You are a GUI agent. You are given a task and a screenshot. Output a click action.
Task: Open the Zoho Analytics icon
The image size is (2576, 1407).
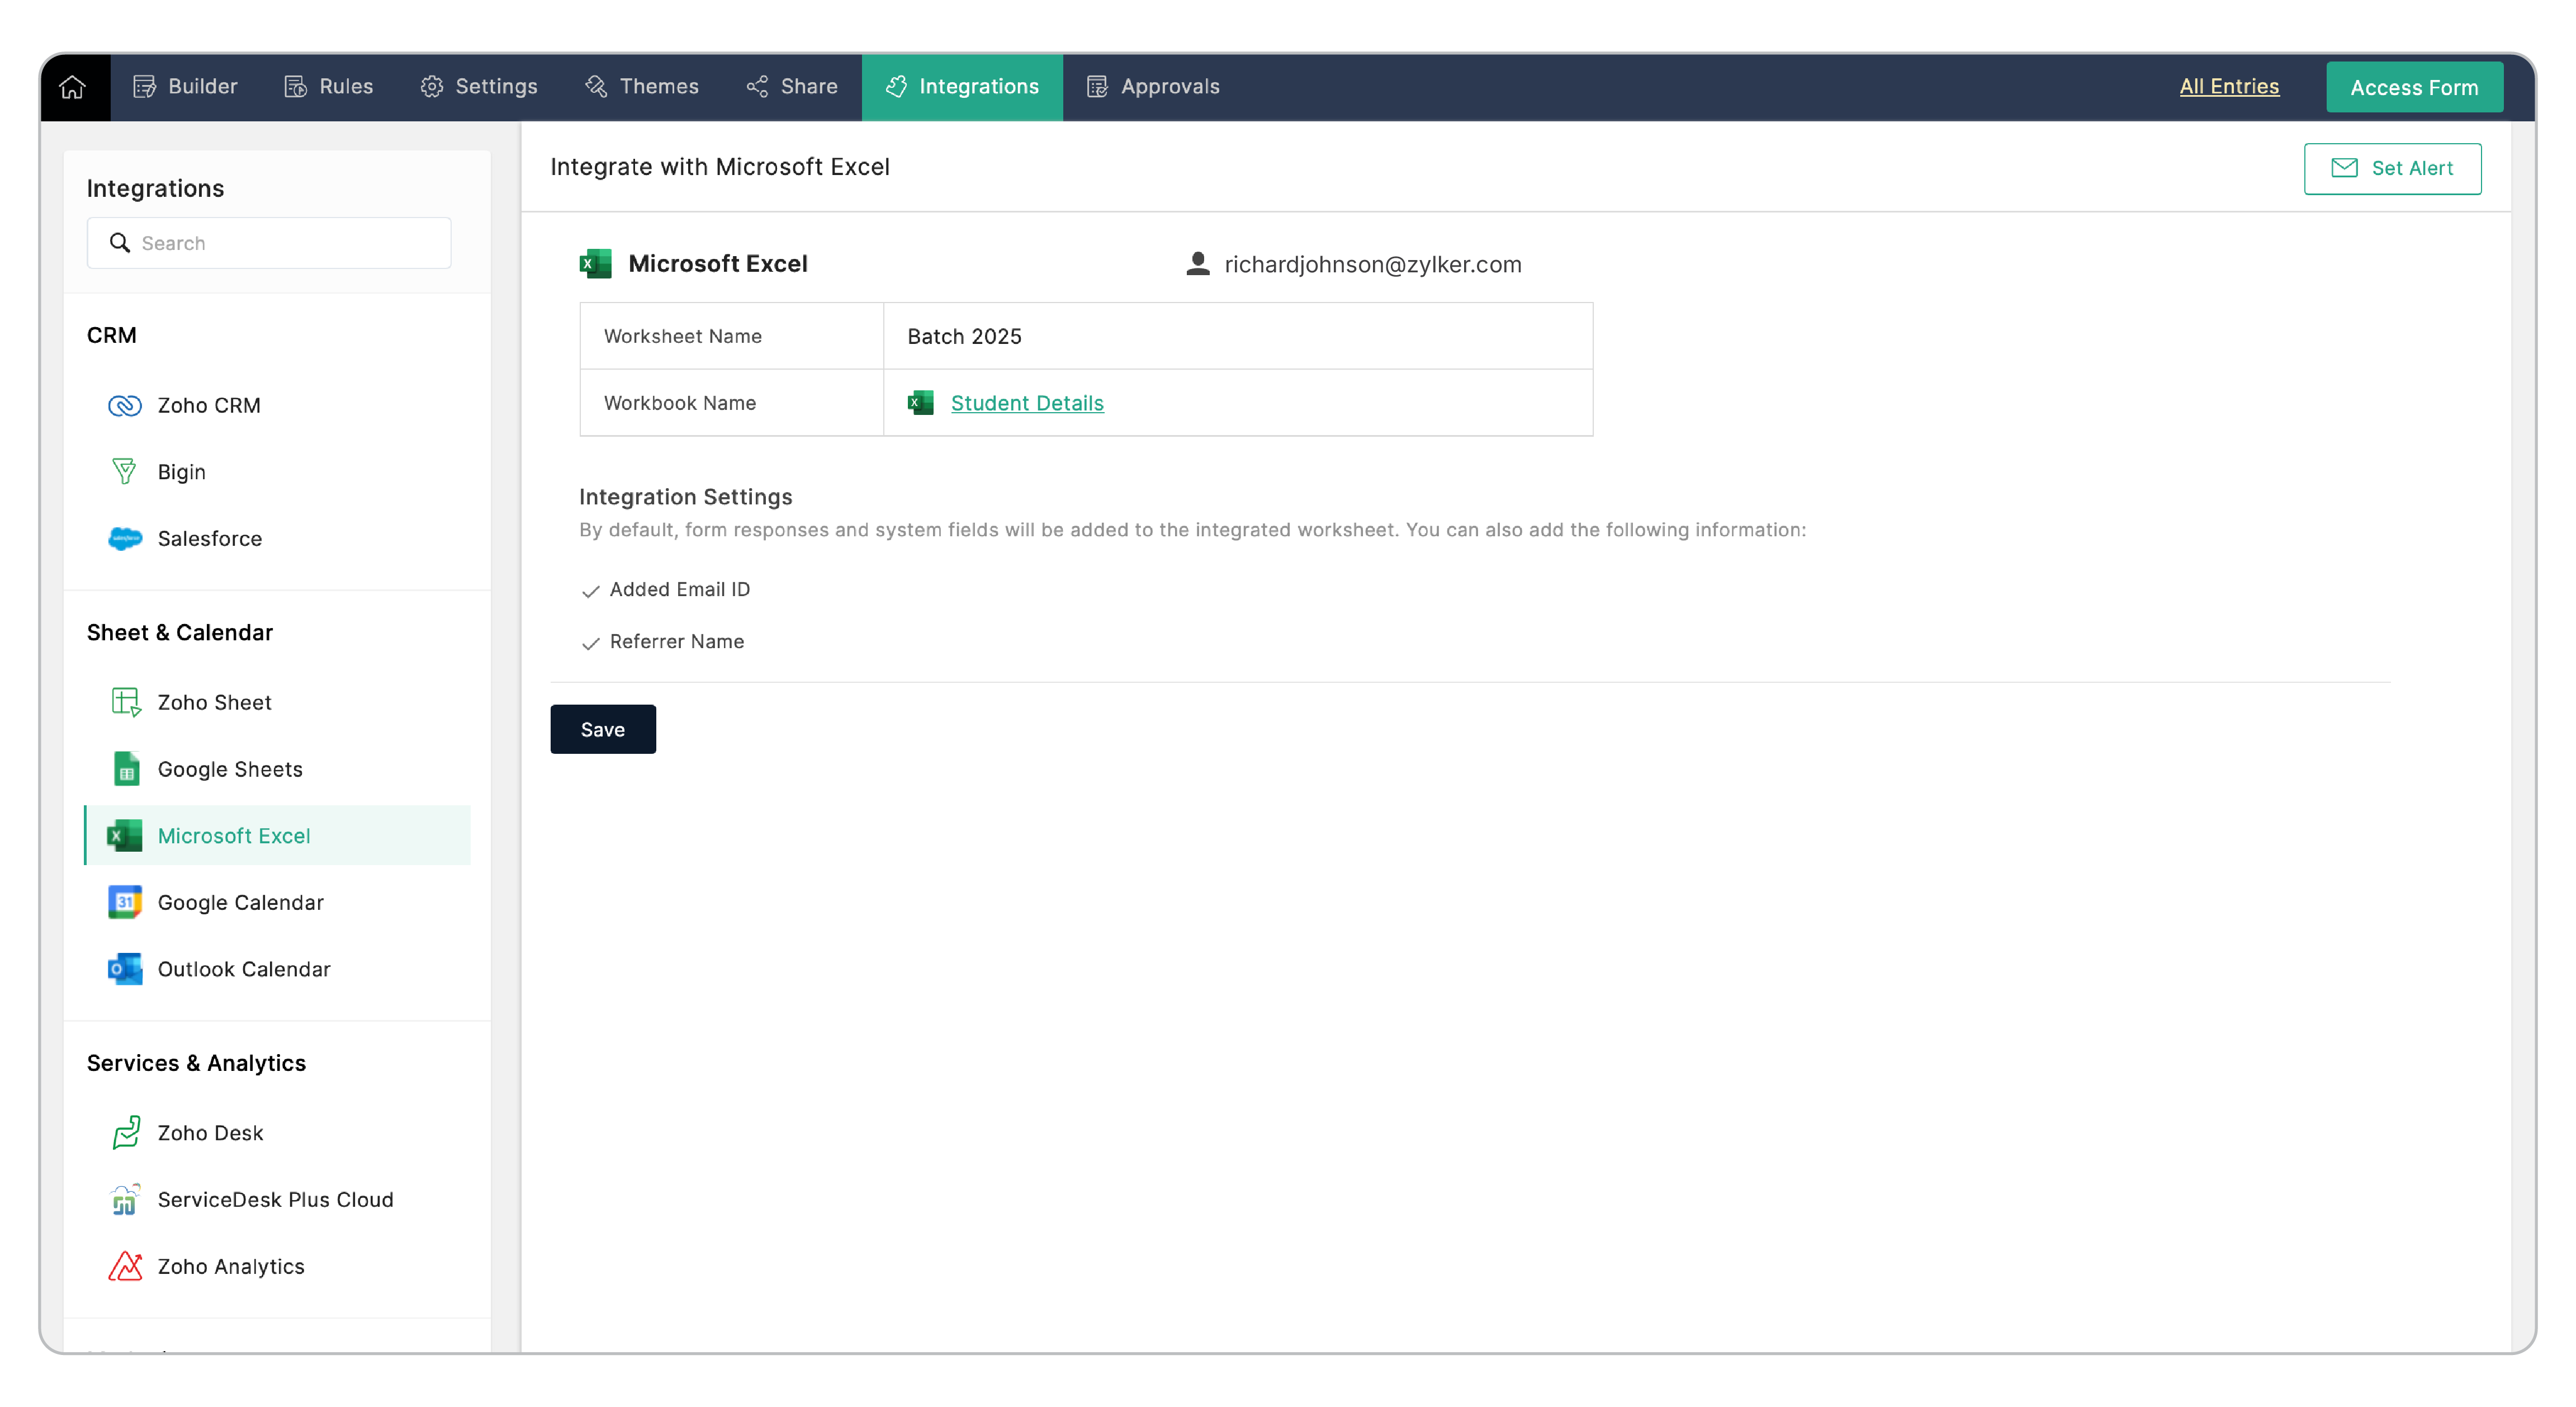tap(125, 1266)
